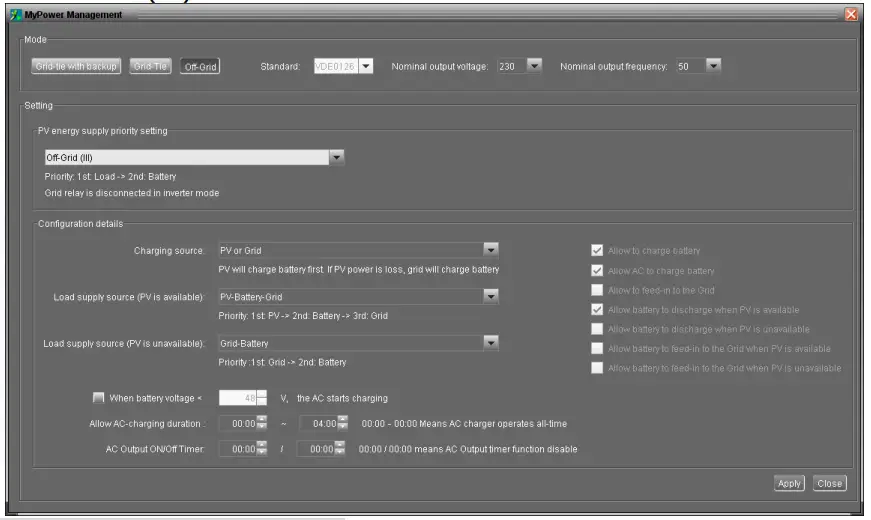Toggle Allow battery to discharge when PV is available
Image resolution: width=871 pixels, height=520 pixels.
pos(597,309)
